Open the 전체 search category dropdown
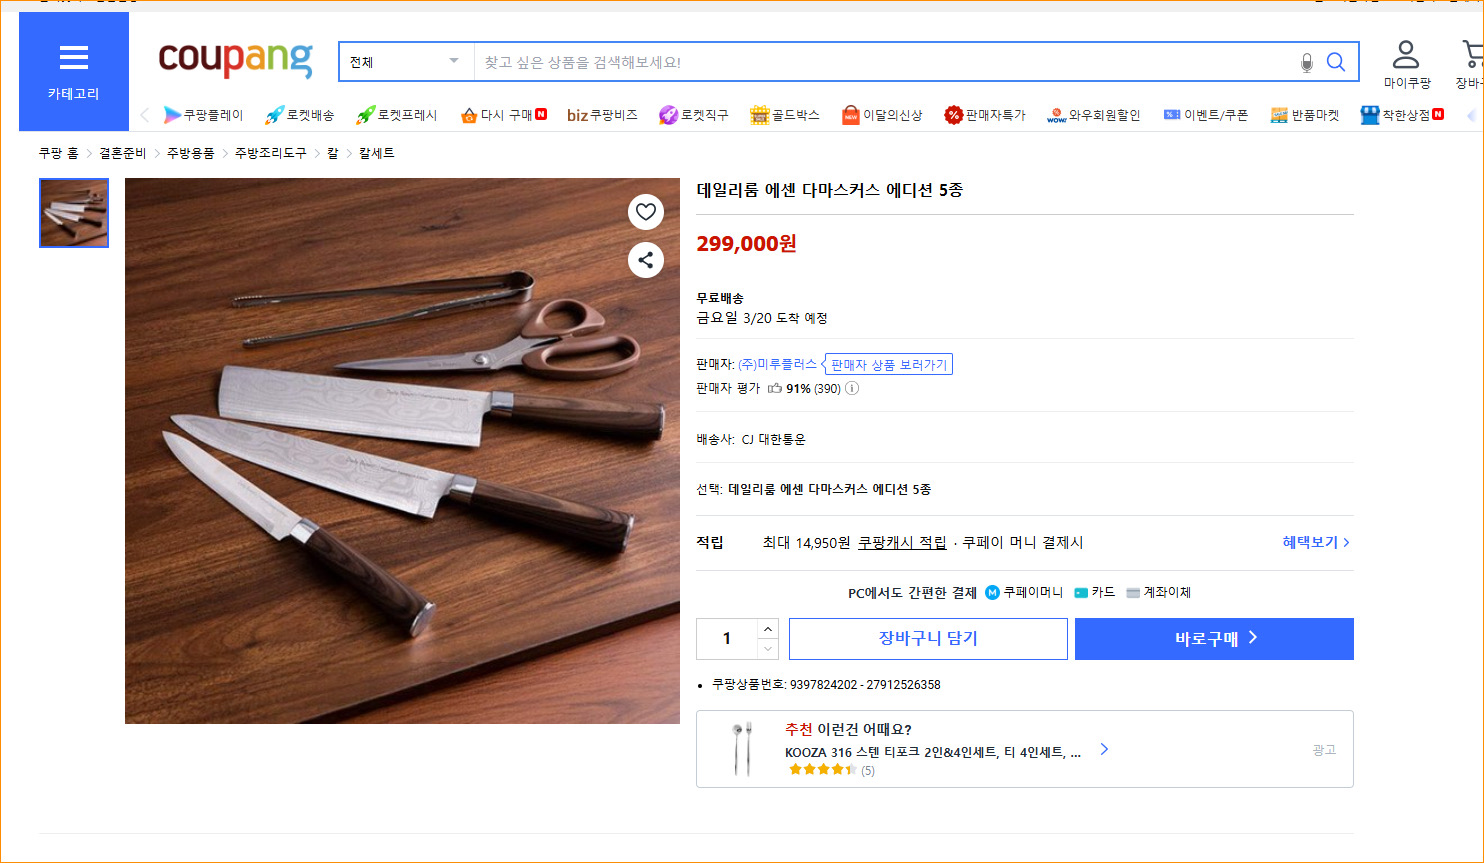The image size is (1484, 863). pyautogui.click(x=405, y=62)
